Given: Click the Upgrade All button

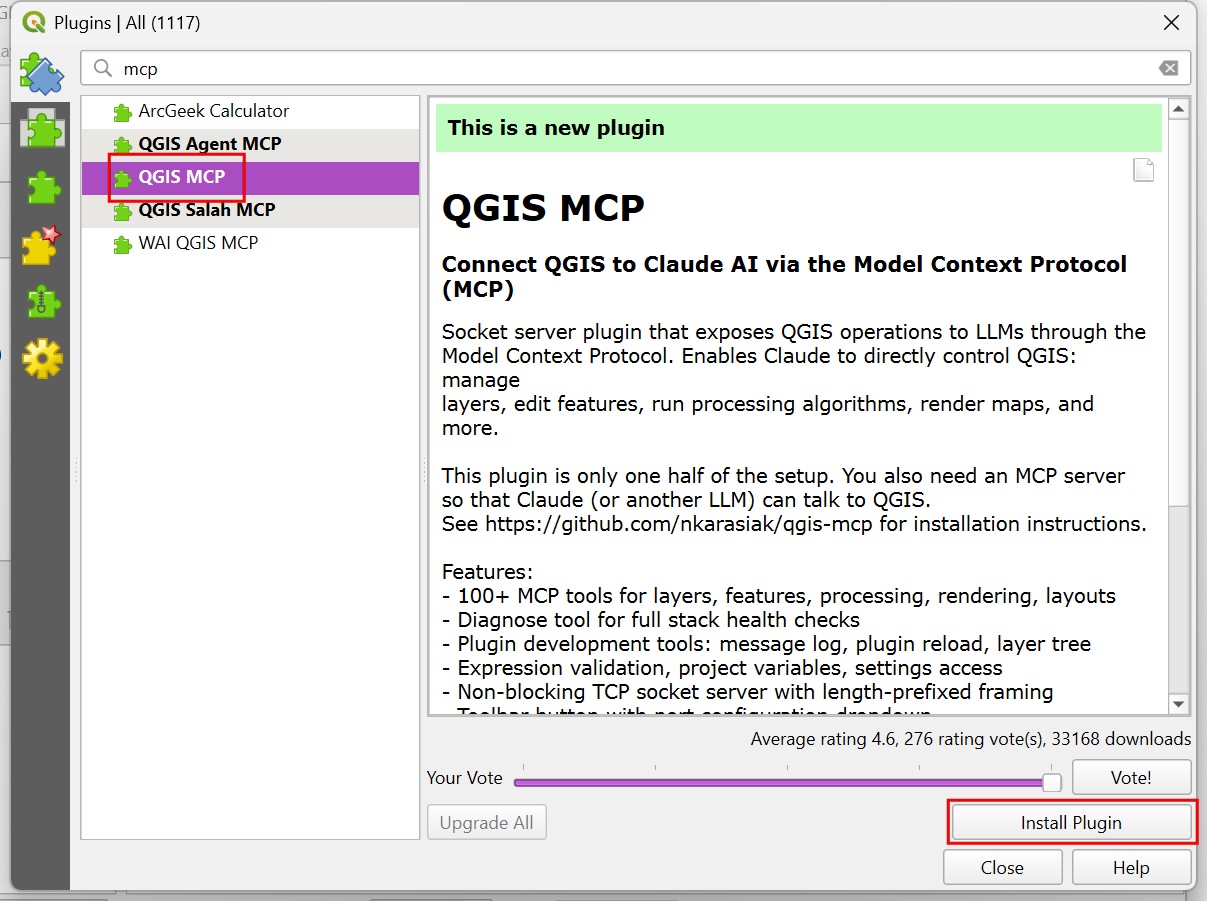Looking at the screenshot, I should point(487,823).
